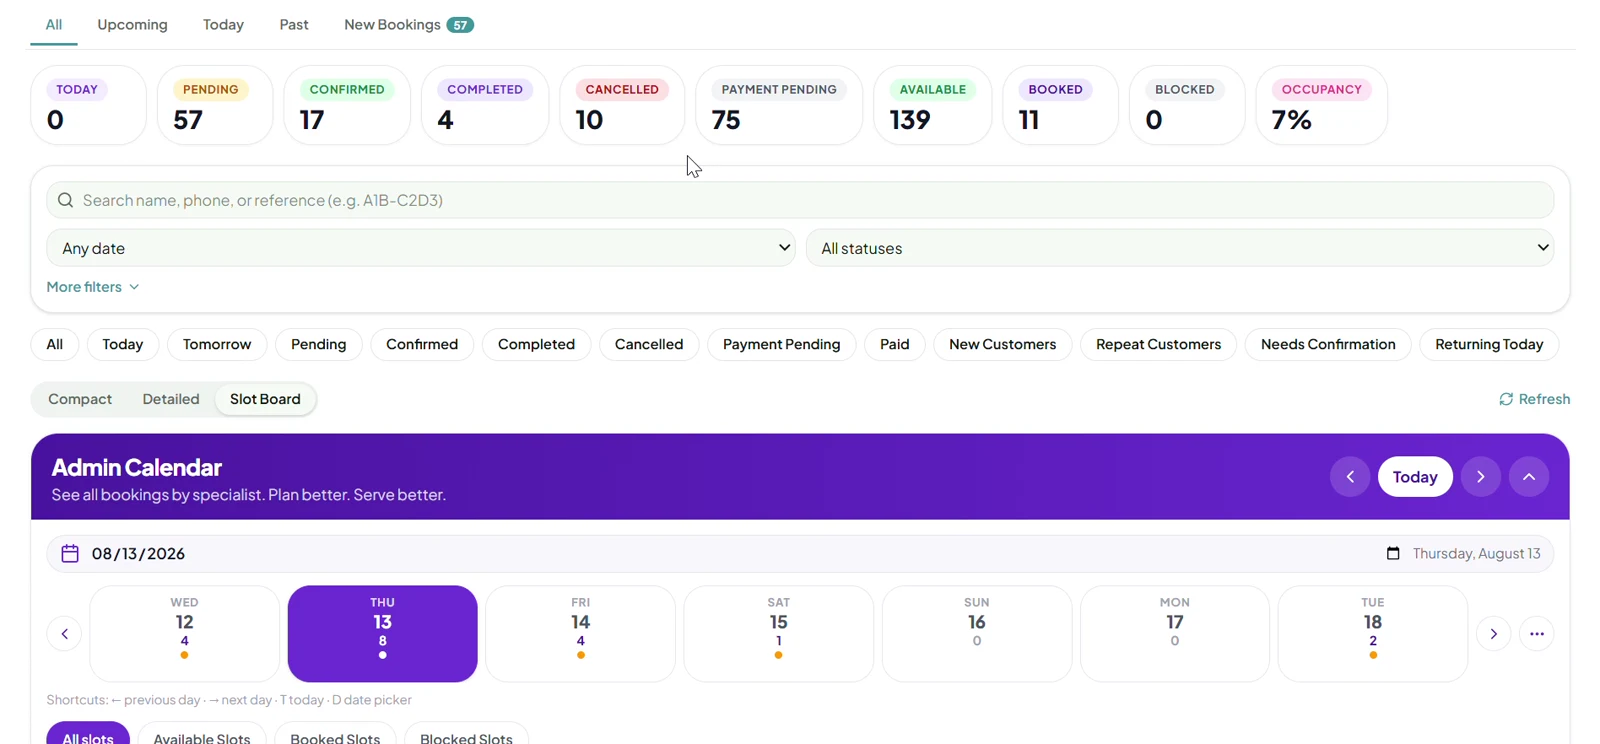1600x744 pixels.
Task: Select the Detailed view
Action: pos(171,399)
